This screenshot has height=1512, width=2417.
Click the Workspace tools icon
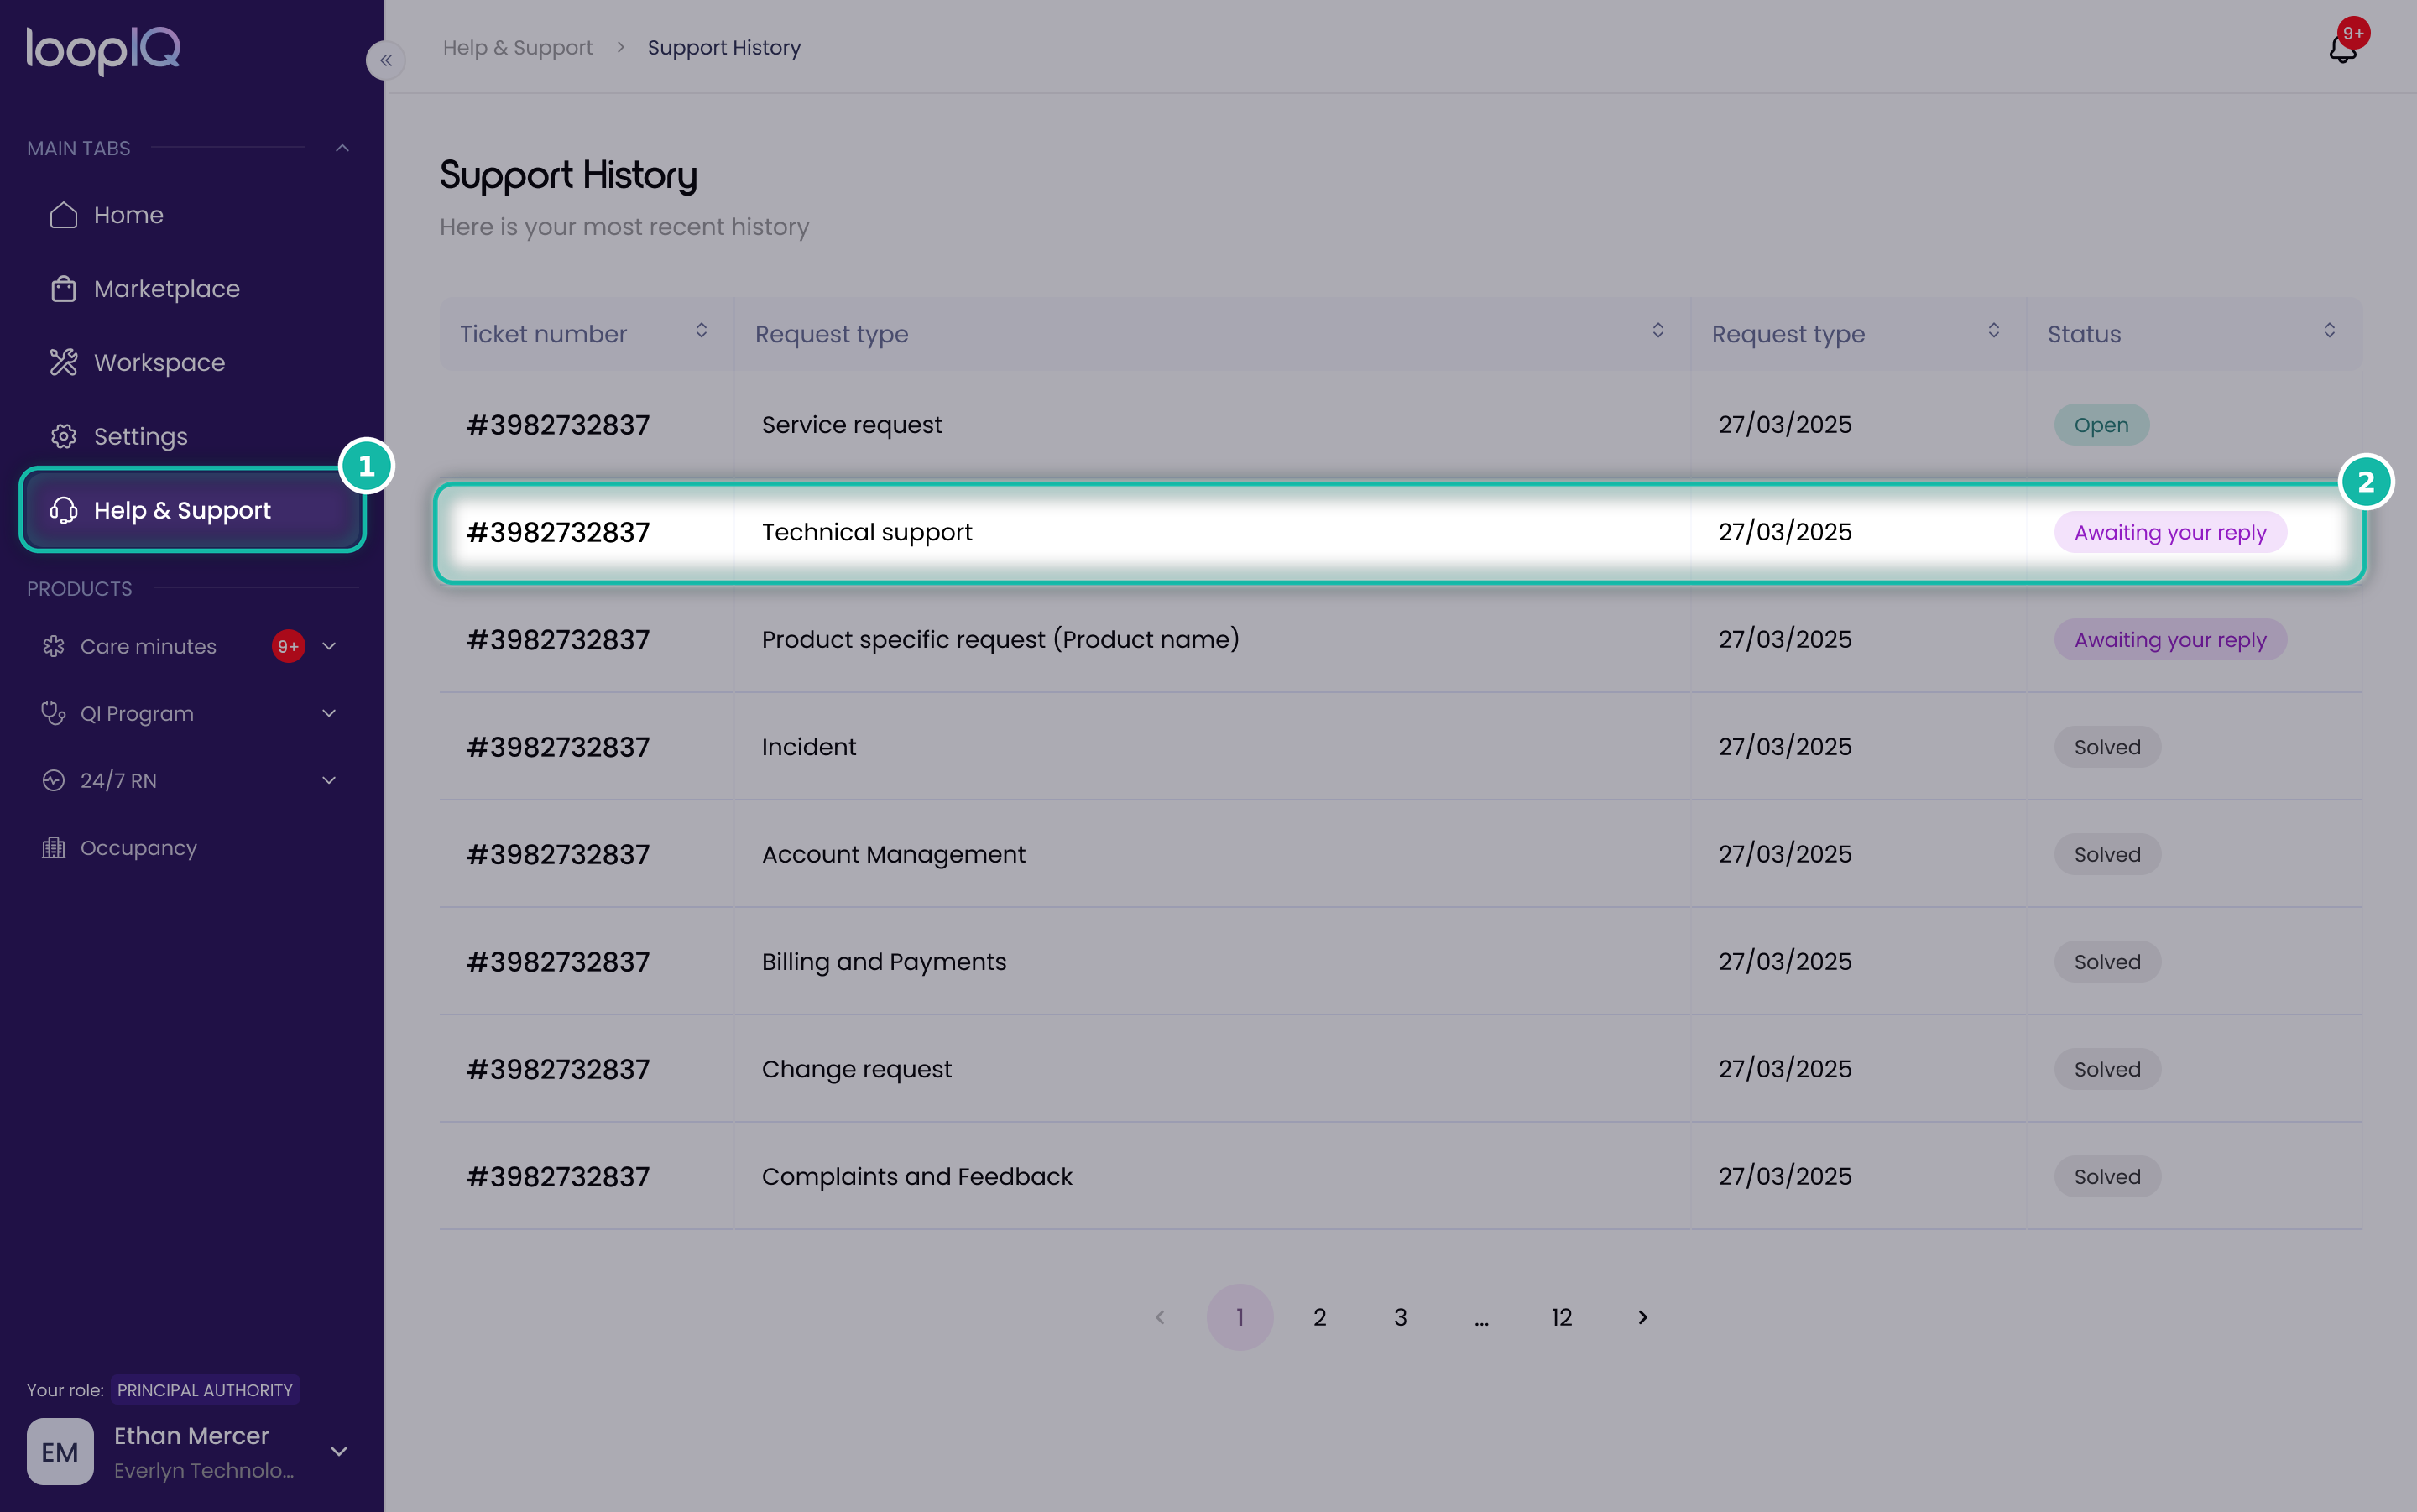[64, 363]
